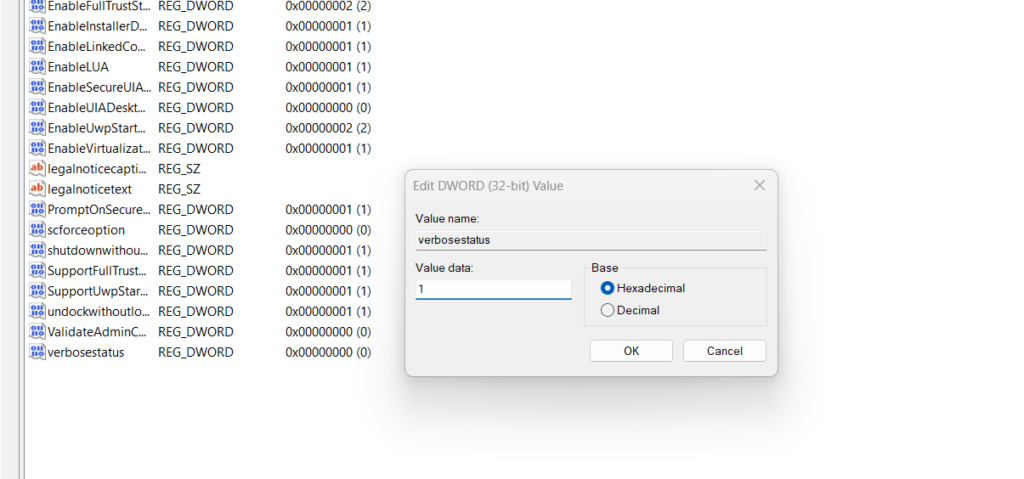Select the undockwithoutlogon registry entry
Screen dimensions: 1024x479
(98, 311)
